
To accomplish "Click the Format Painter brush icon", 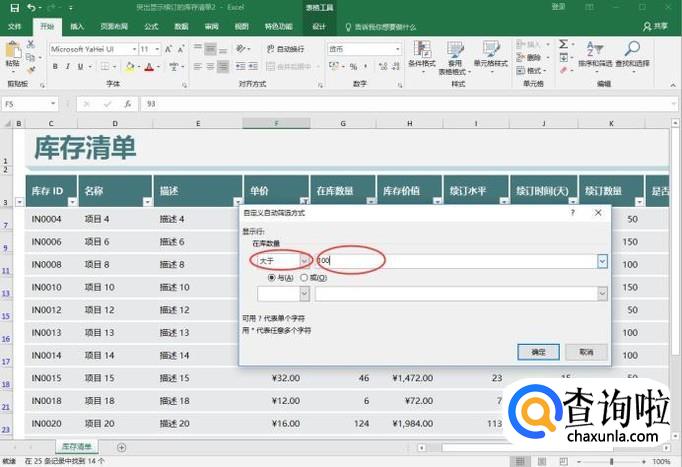I will pos(30,70).
